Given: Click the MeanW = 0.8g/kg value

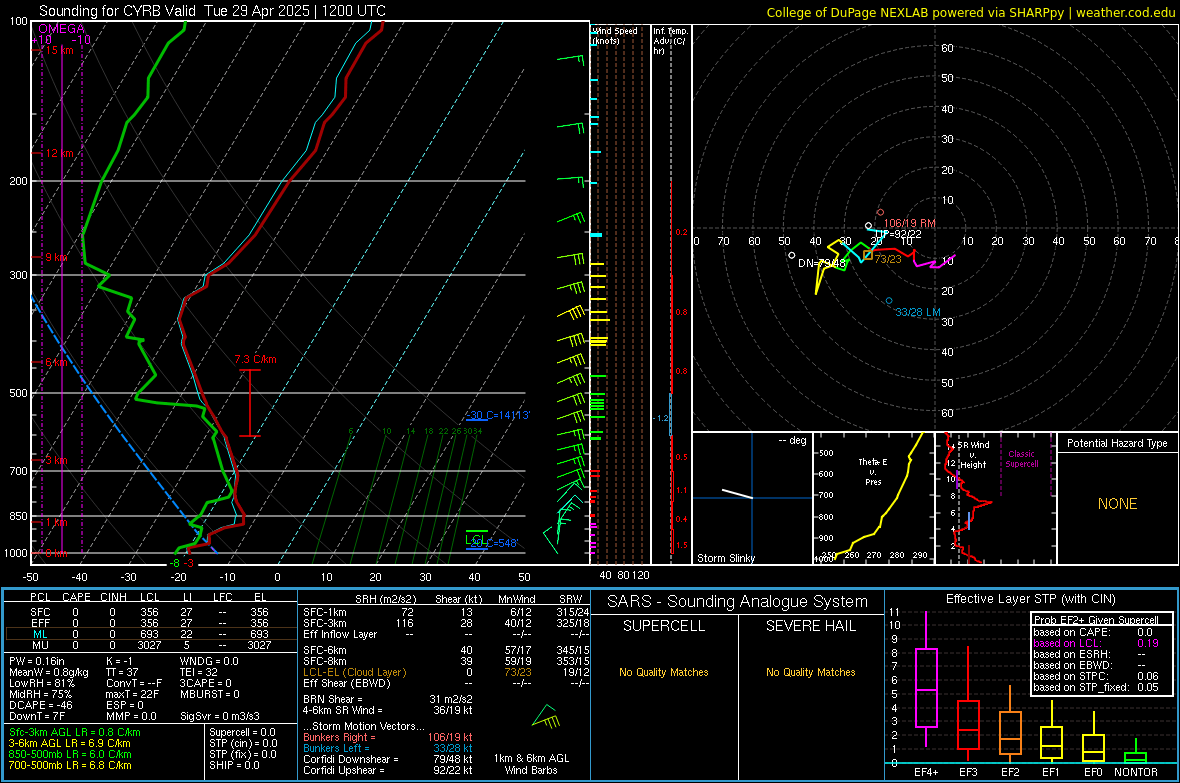Looking at the screenshot, I should [49, 672].
